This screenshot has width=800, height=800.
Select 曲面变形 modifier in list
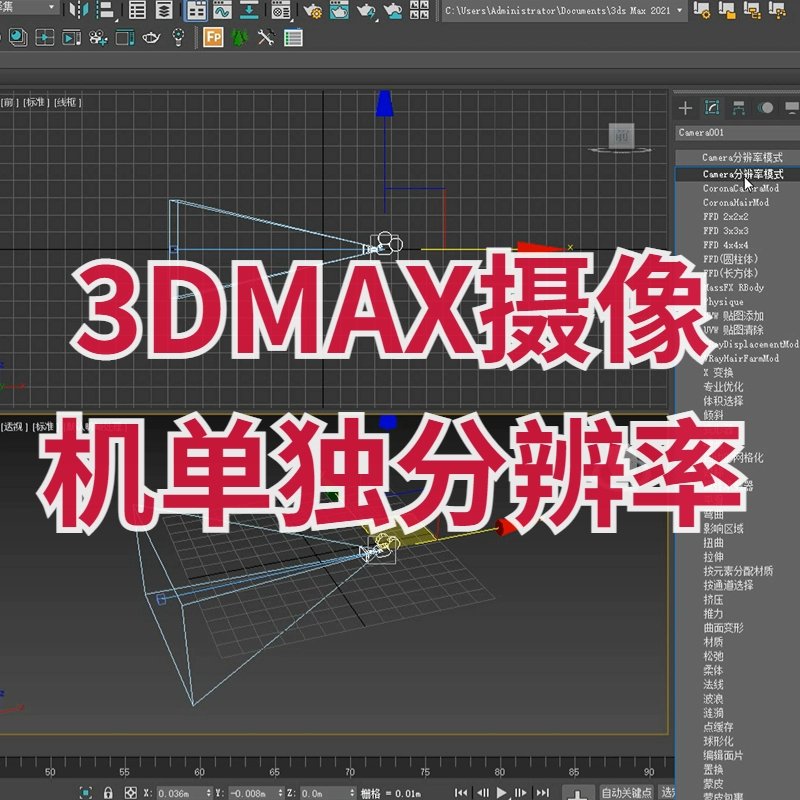(x=723, y=628)
